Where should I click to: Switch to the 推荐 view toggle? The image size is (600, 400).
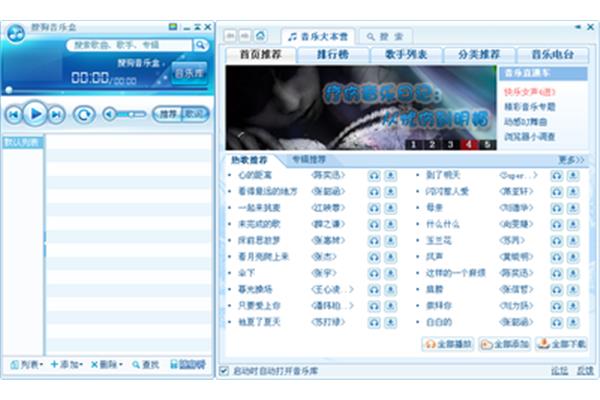[x=168, y=114]
